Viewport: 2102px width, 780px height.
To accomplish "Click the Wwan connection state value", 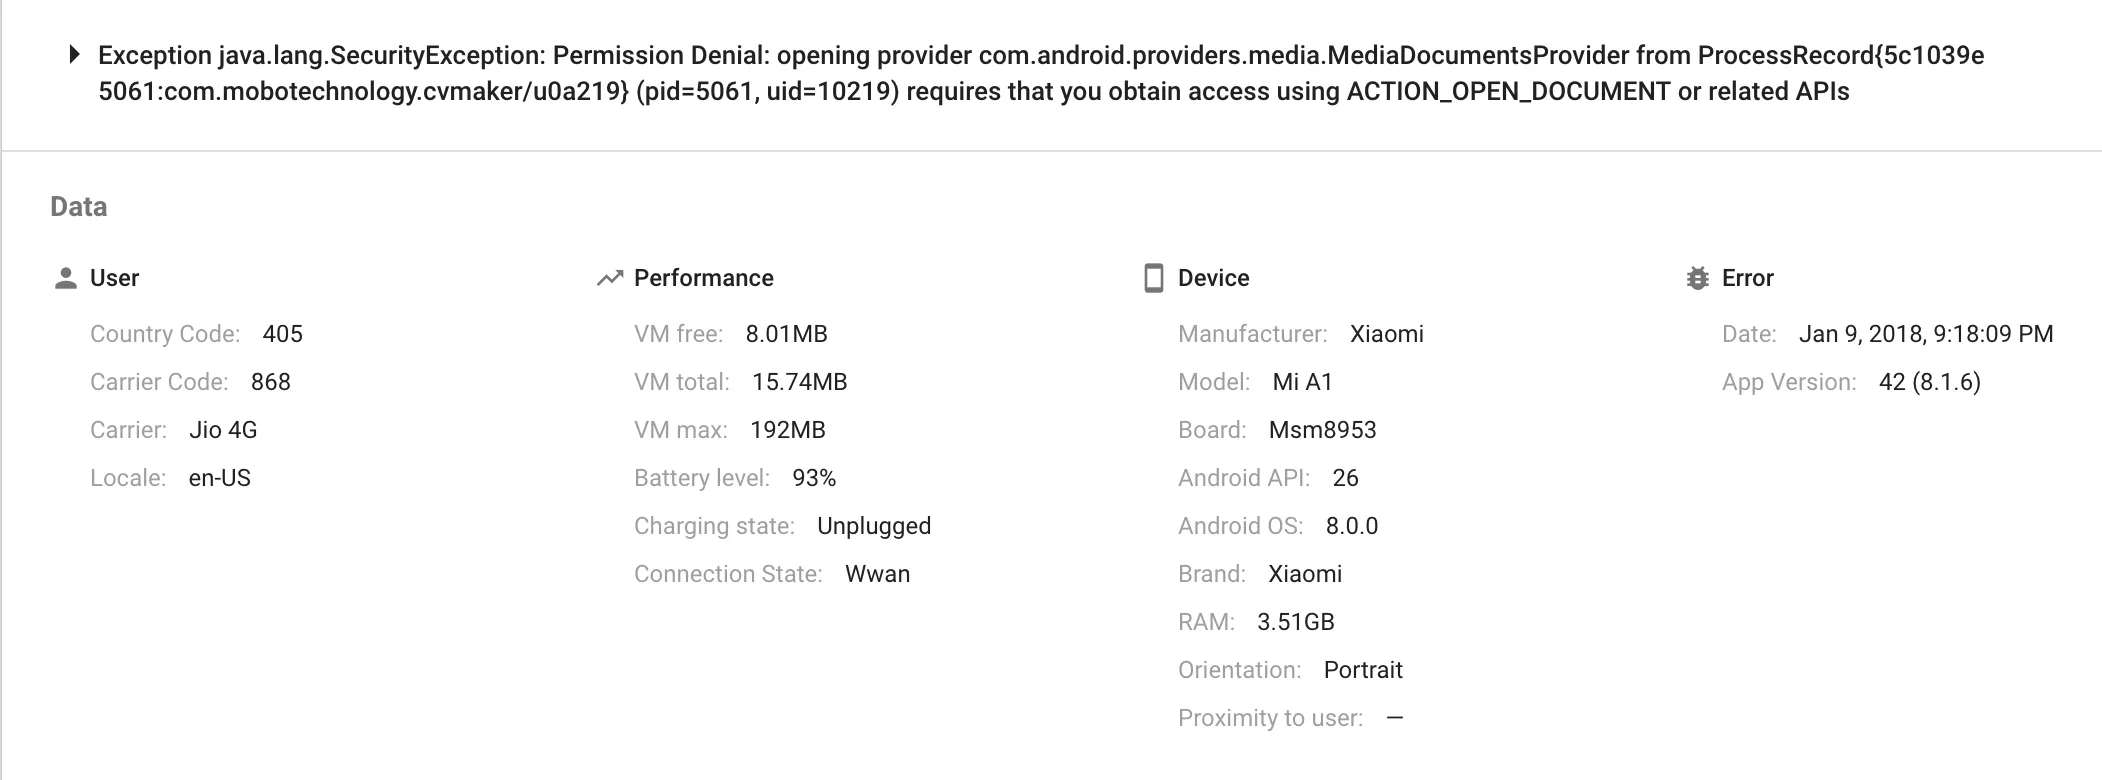I will click(877, 574).
